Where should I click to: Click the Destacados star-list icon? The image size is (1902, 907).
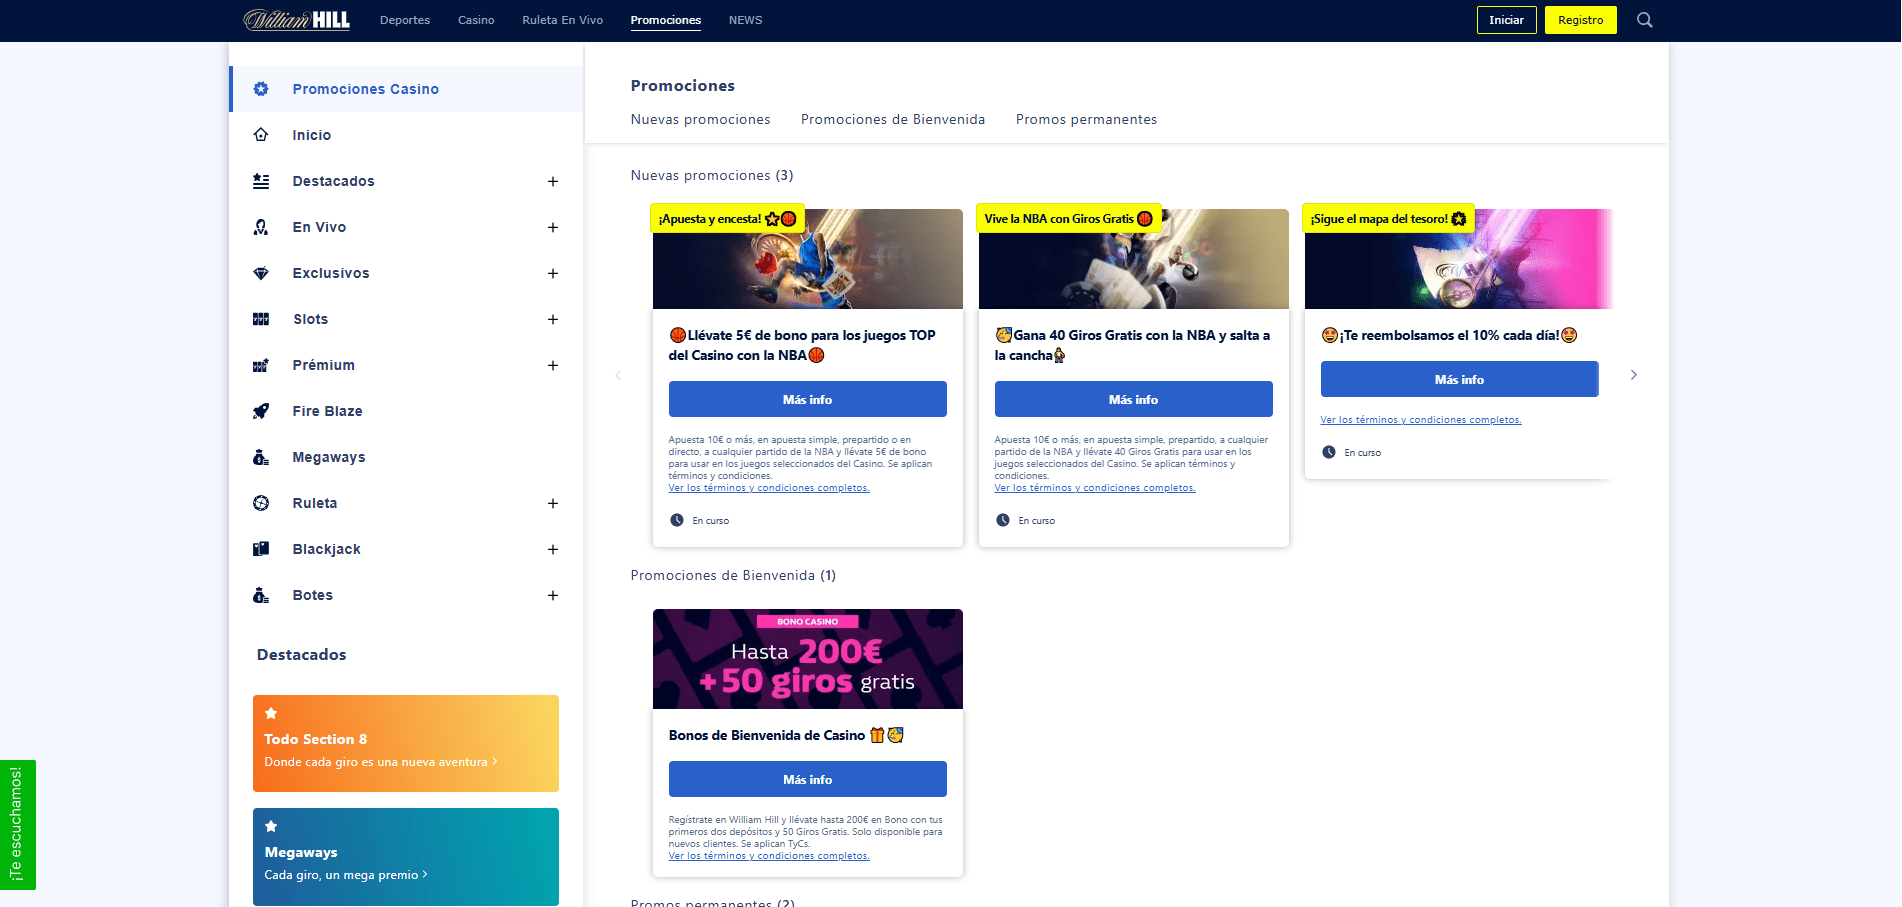[261, 181]
